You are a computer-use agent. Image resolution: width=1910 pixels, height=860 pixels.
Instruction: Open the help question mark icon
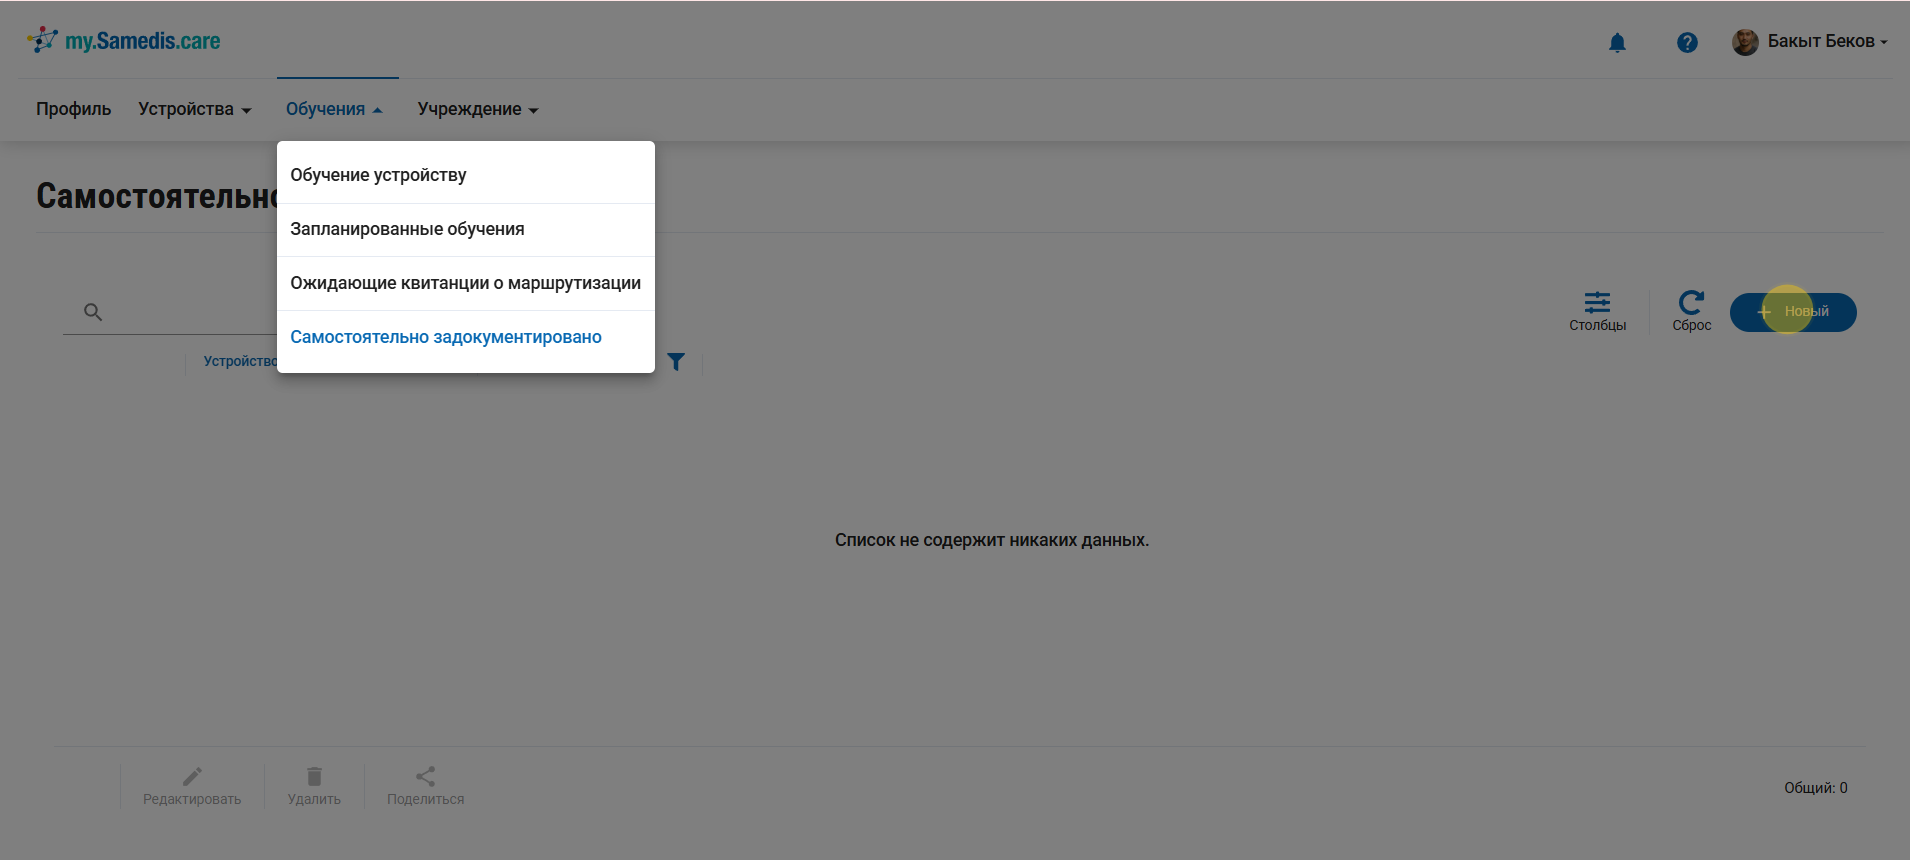(x=1687, y=43)
